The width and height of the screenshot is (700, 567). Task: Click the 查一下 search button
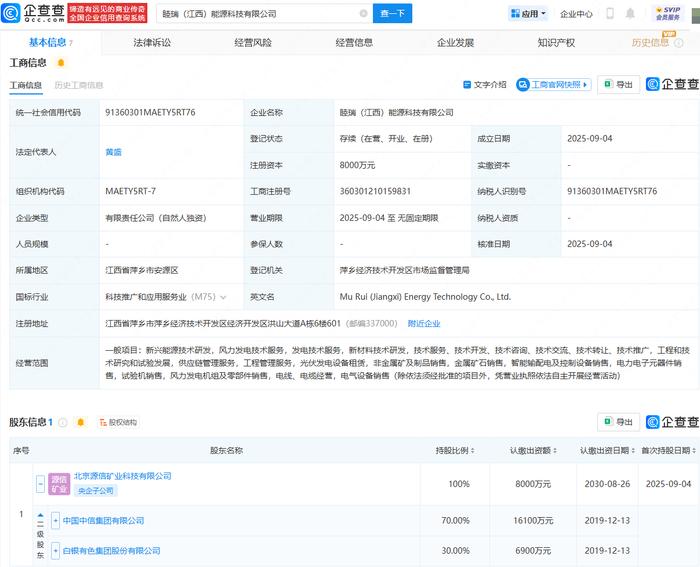(392, 13)
